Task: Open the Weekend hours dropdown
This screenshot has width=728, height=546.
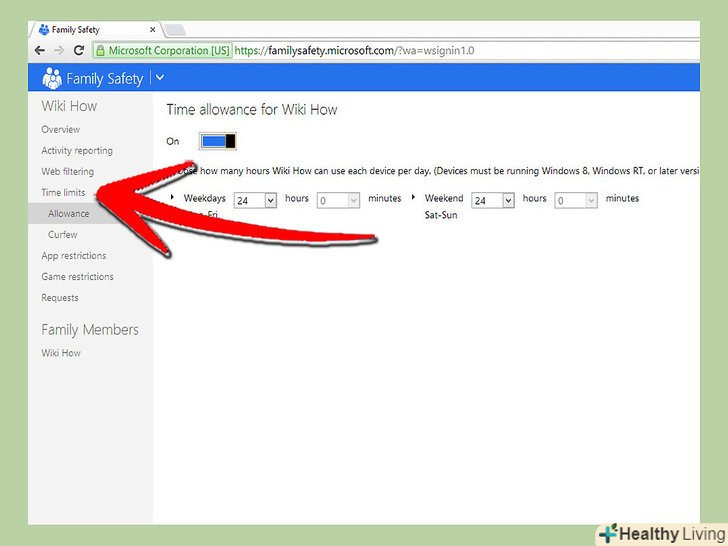Action: (493, 200)
